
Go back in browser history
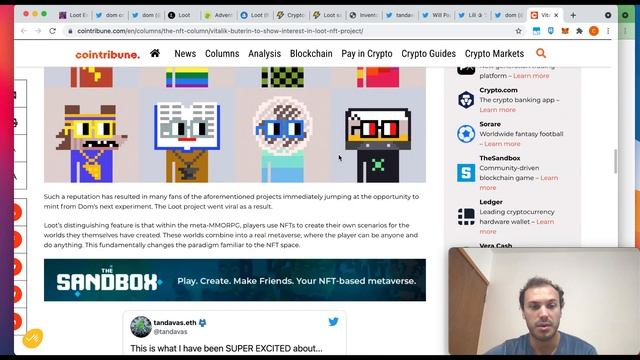tap(24, 31)
